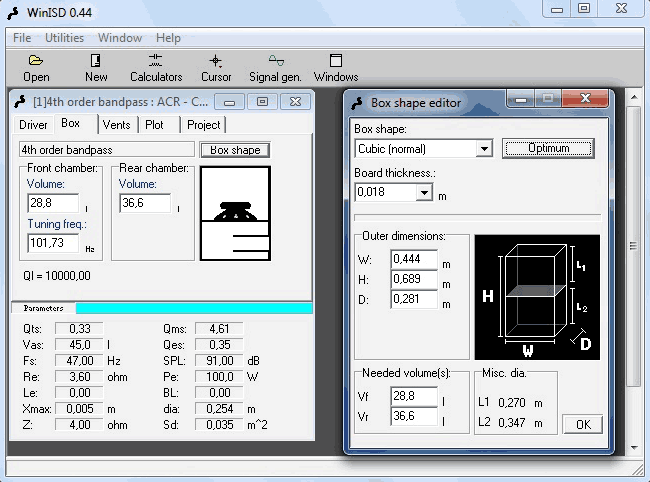Activate the Cursor tool
The height and width of the screenshot is (482, 650).
tap(216, 67)
